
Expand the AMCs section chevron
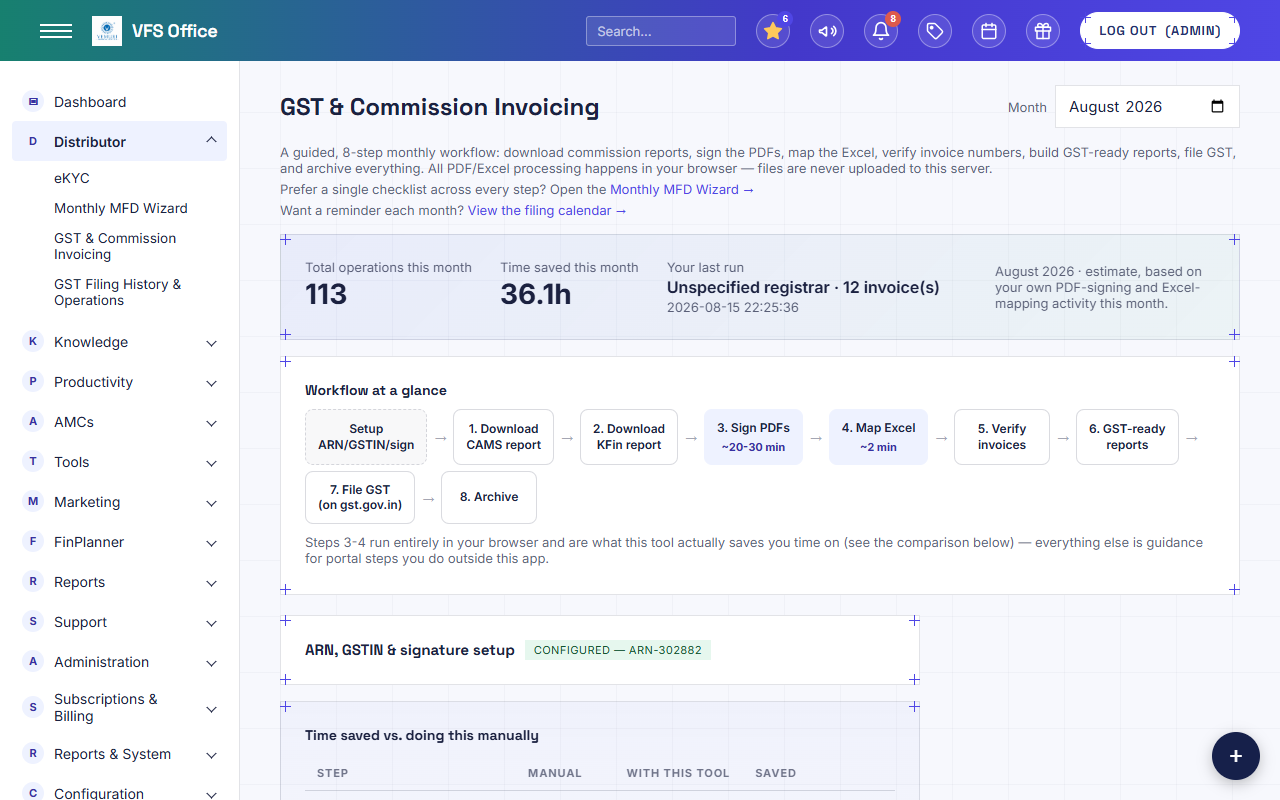pos(211,423)
